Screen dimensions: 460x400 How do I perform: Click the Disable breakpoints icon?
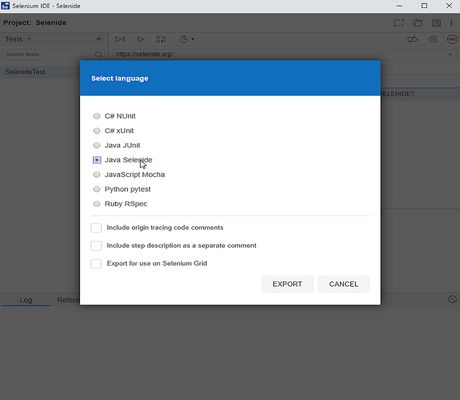point(413,39)
